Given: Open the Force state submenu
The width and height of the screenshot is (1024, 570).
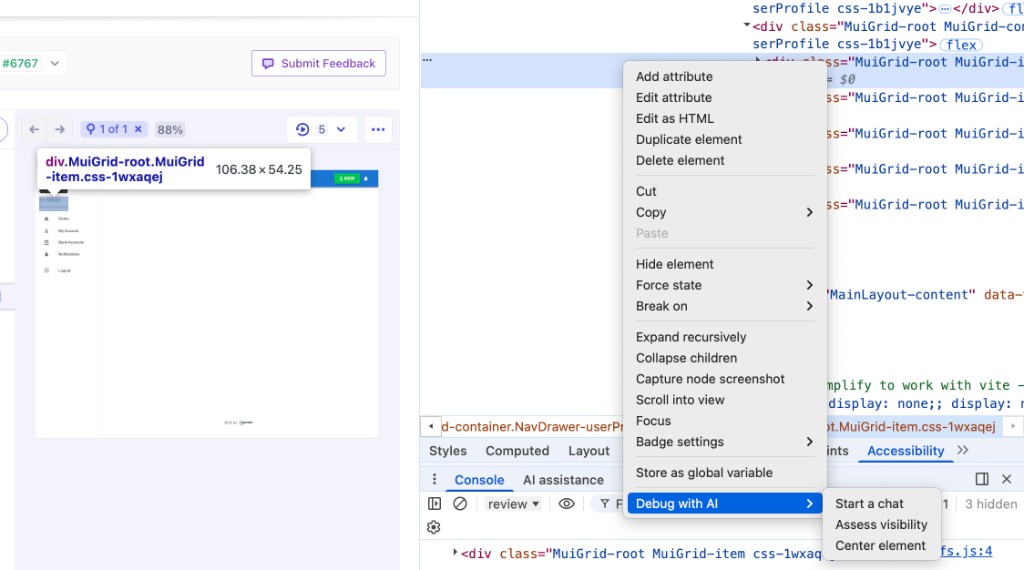Looking at the screenshot, I should point(724,285).
